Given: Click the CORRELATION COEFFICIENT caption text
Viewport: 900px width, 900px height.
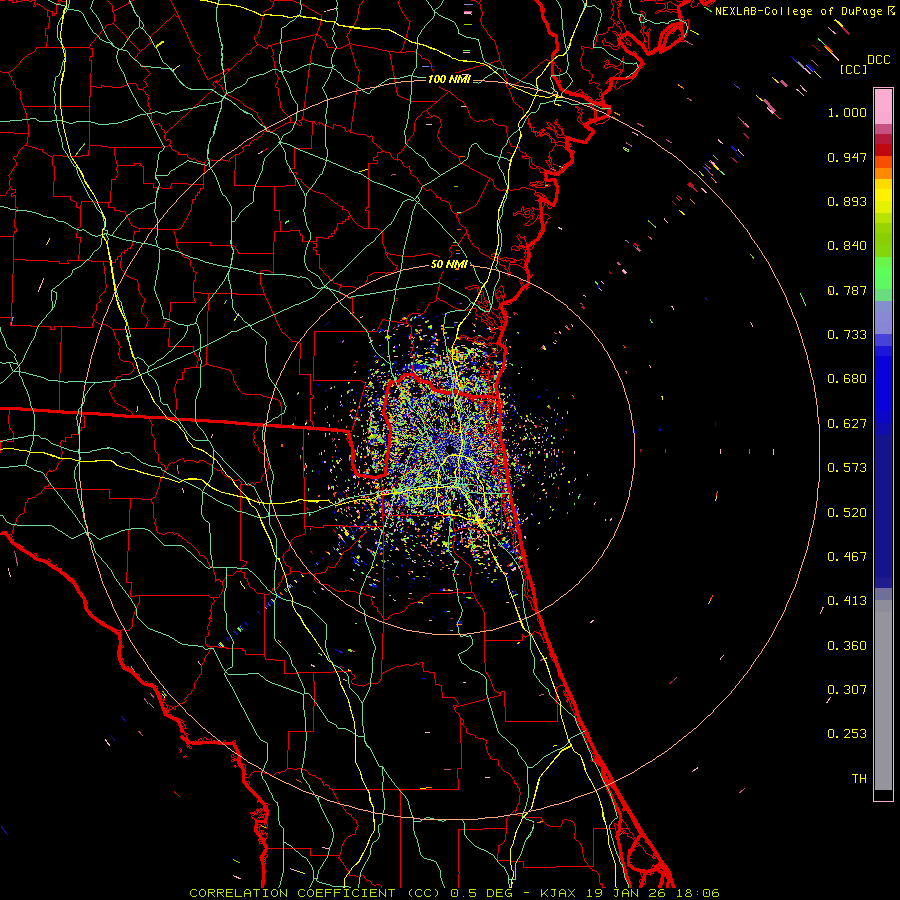Looking at the screenshot, I should point(292,893).
